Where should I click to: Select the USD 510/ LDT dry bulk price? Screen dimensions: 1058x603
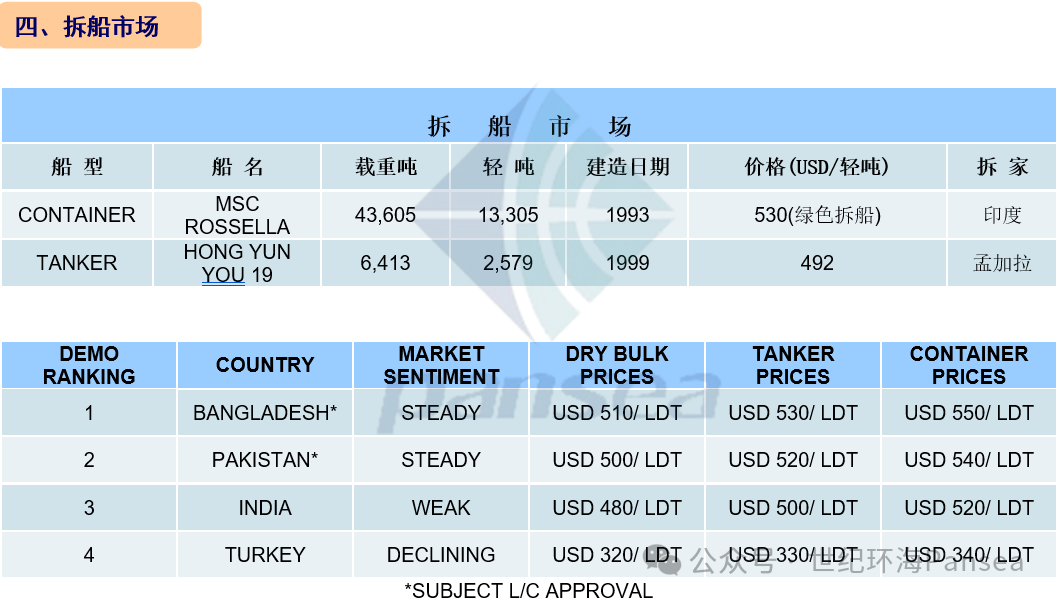coord(617,413)
